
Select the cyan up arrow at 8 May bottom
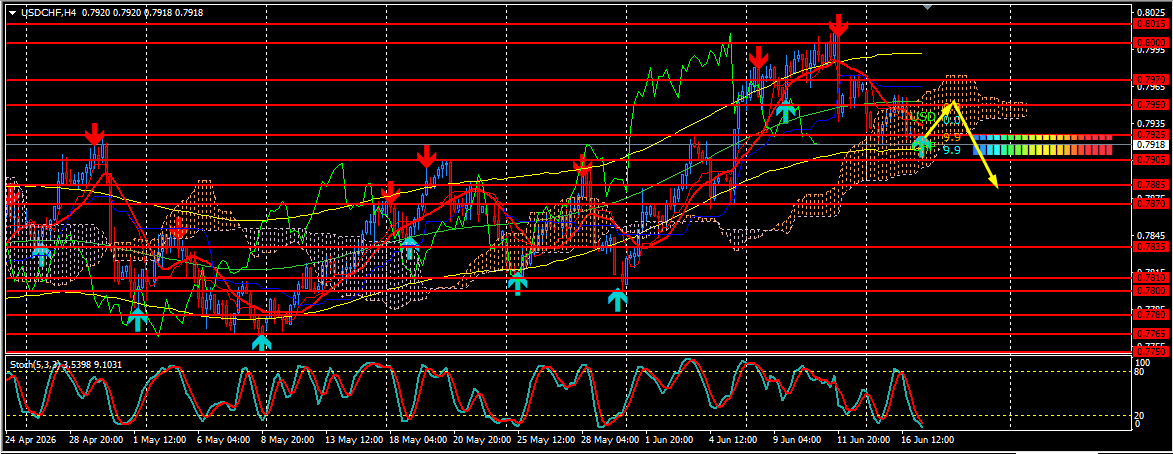(x=261, y=343)
